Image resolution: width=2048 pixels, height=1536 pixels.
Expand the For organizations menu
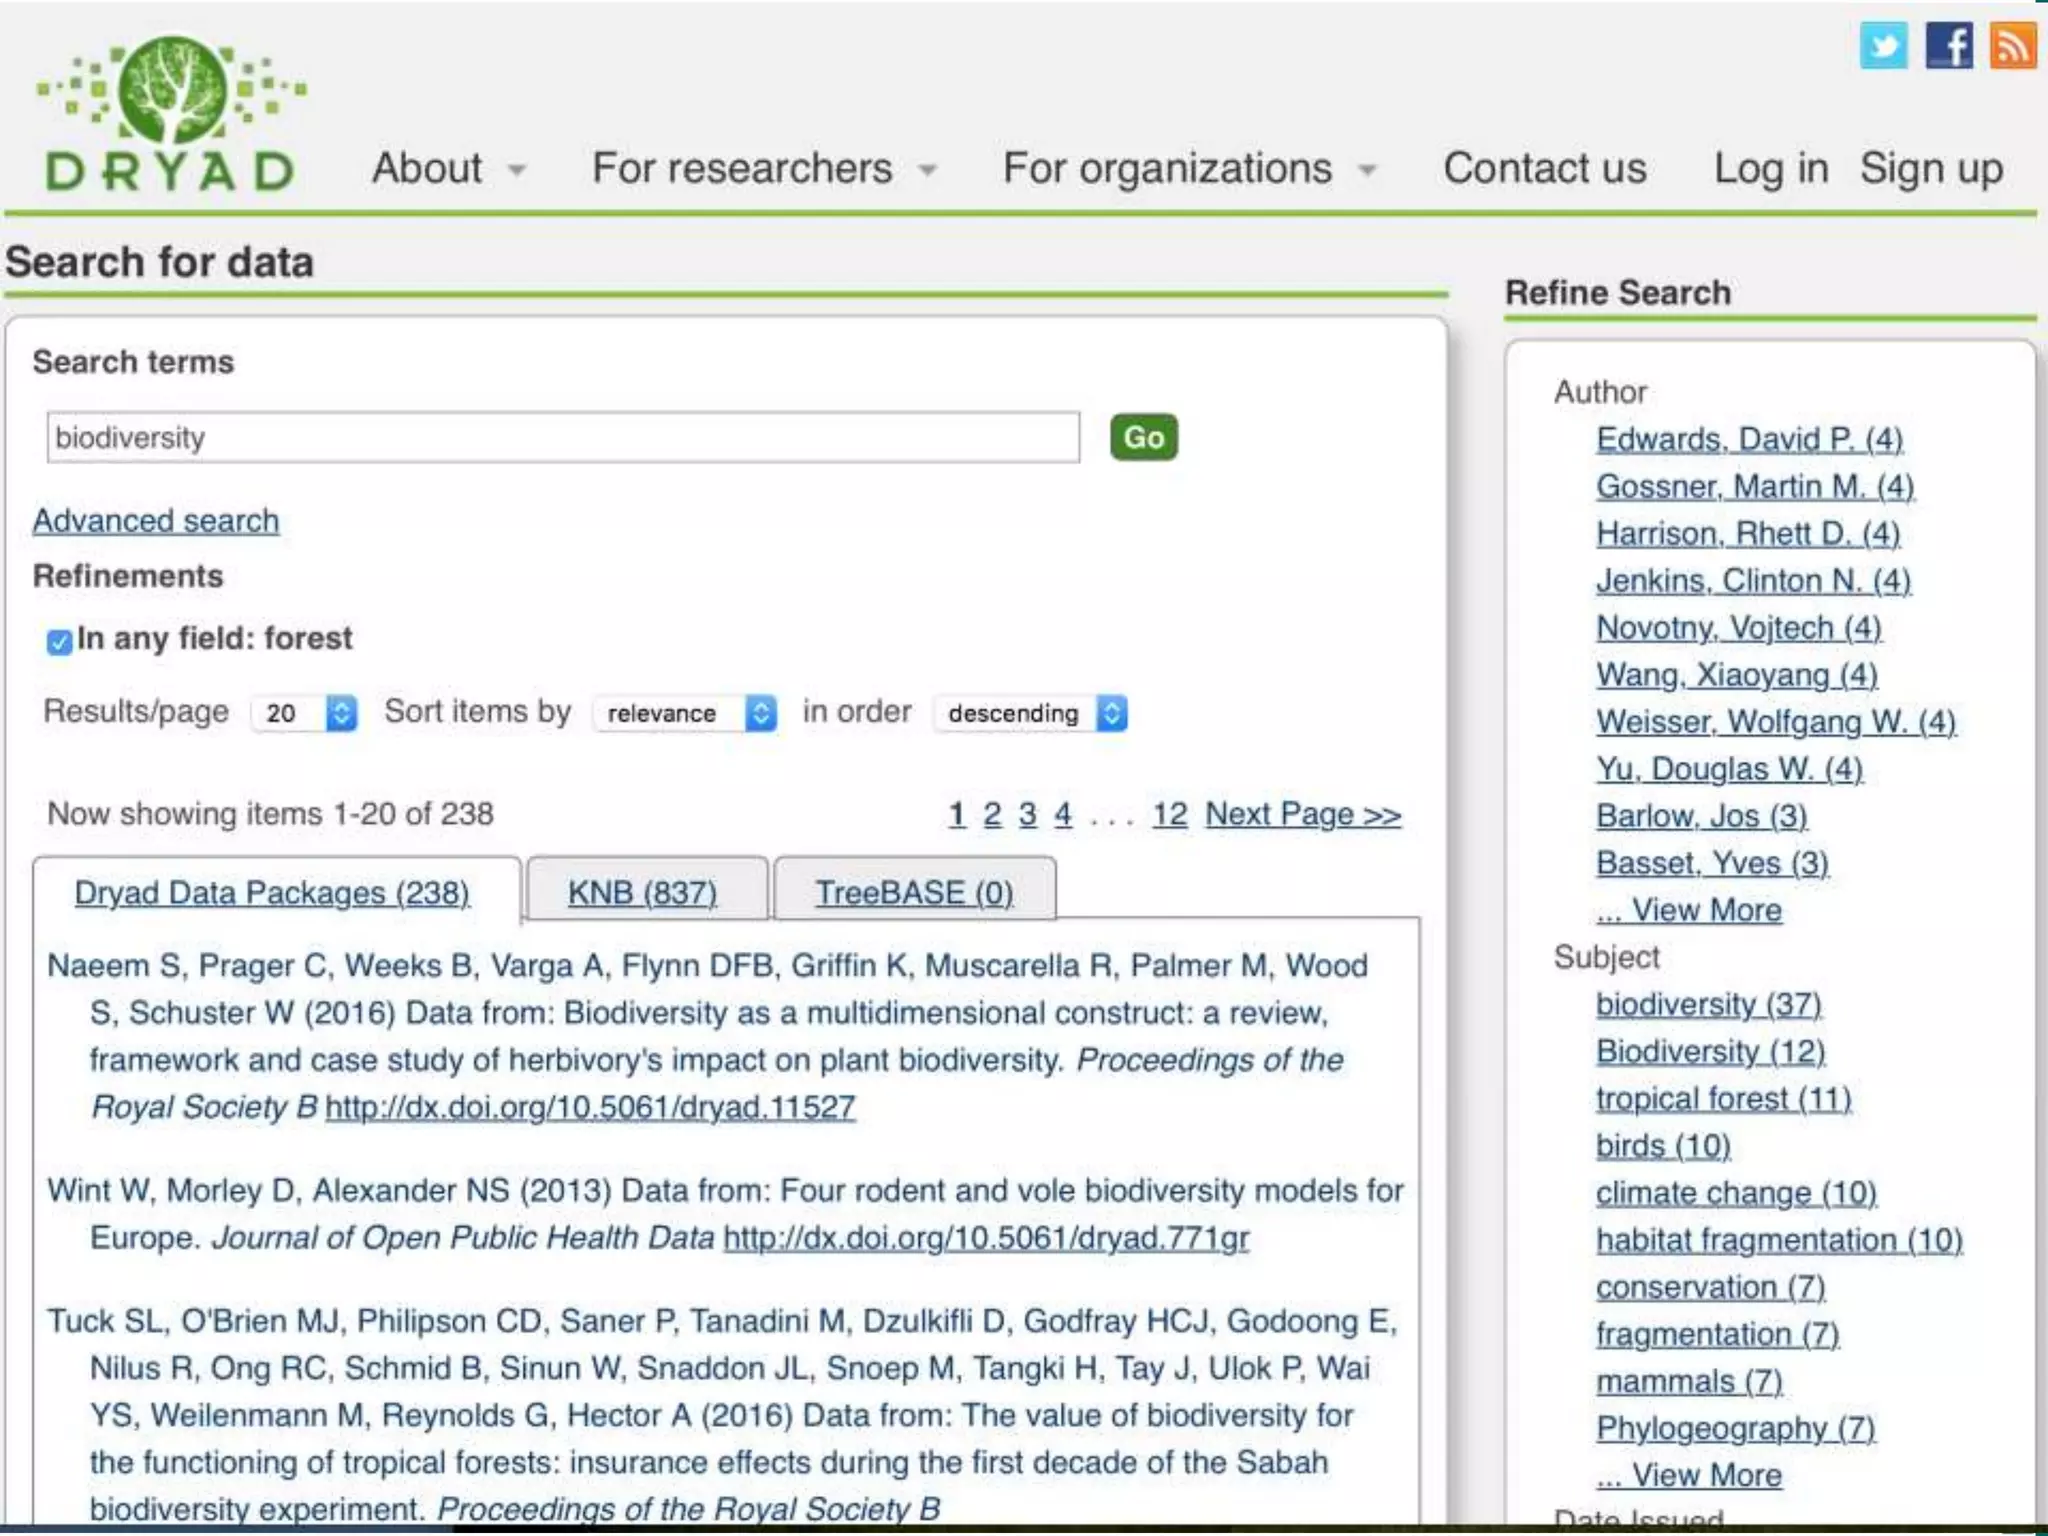tap(1188, 168)
